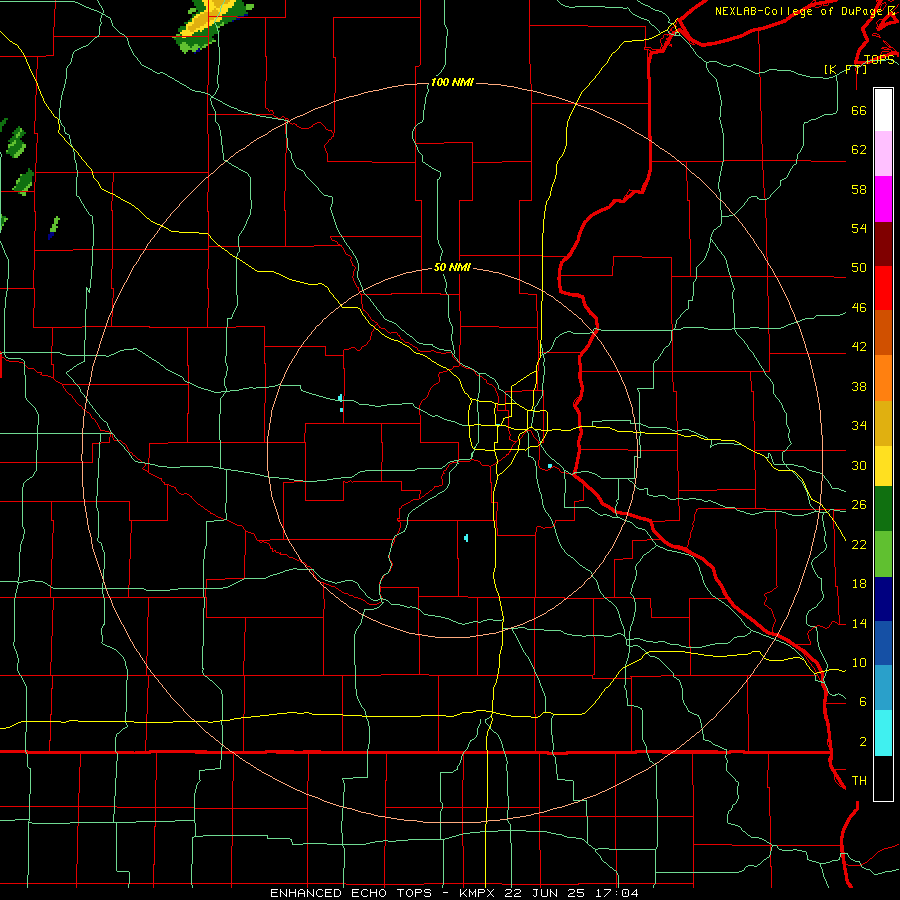Click the '38' legend value
The image size is (900, 900).
click(859, 387)
